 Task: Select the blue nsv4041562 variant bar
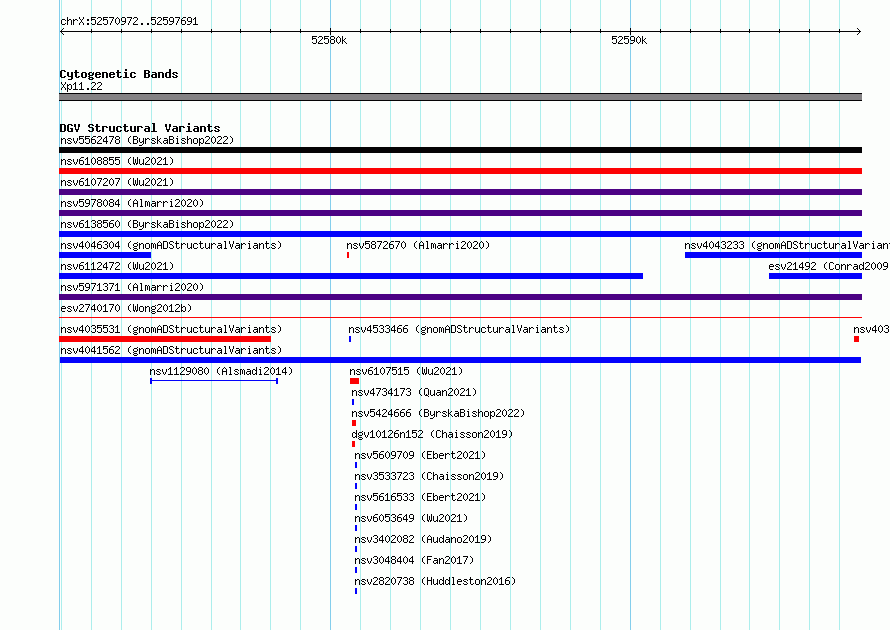pos(460,360)
